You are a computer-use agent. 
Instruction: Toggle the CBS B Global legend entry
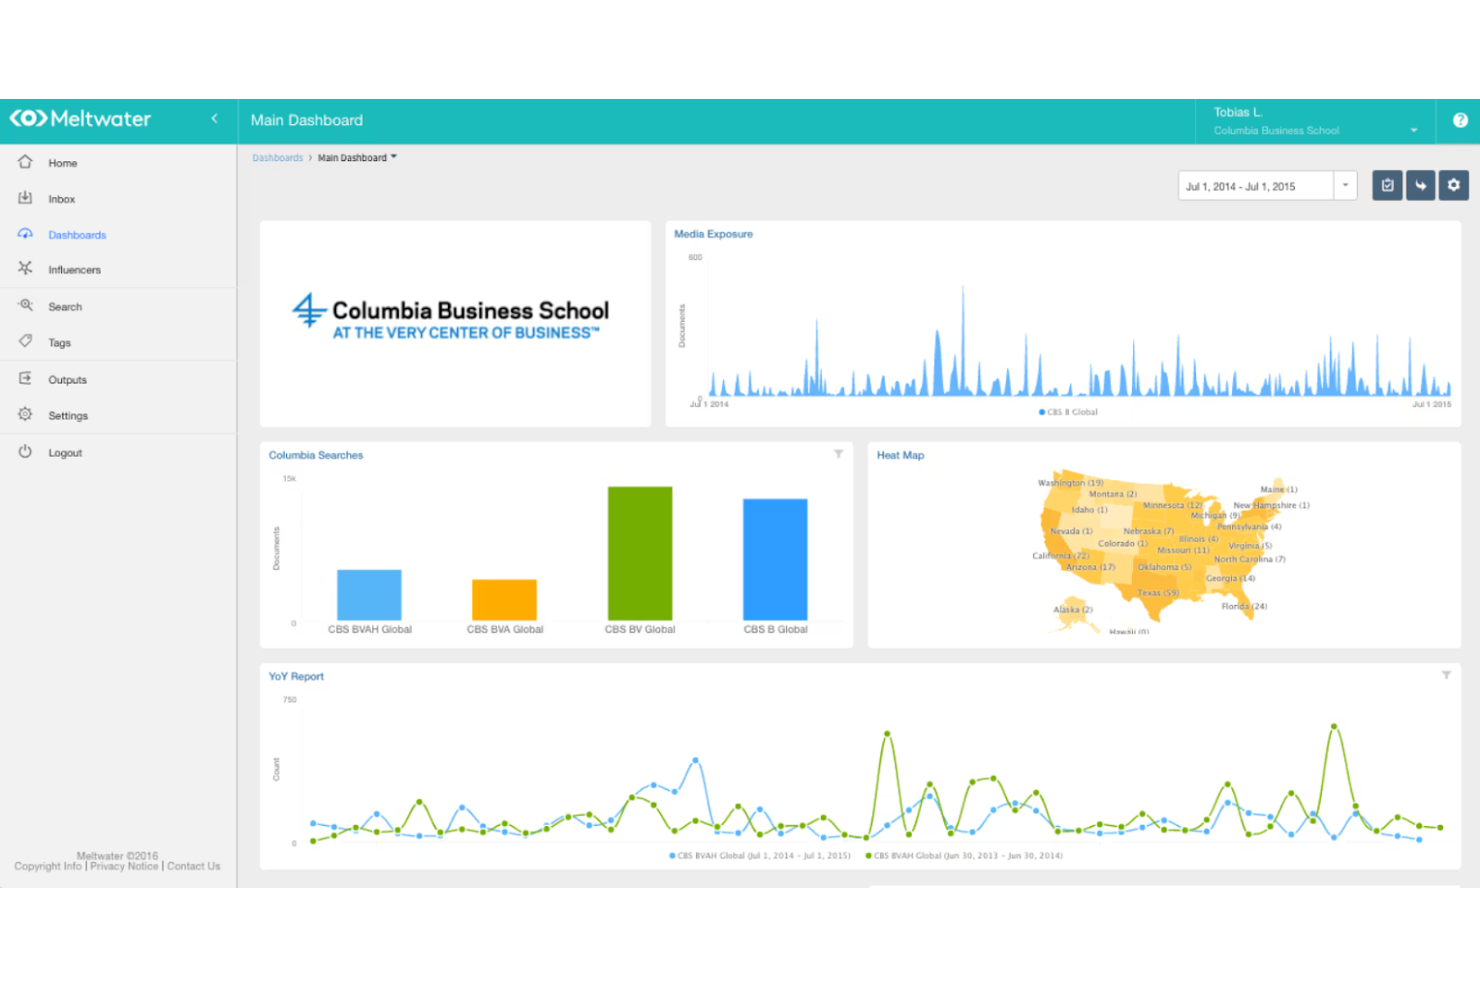1068,412
